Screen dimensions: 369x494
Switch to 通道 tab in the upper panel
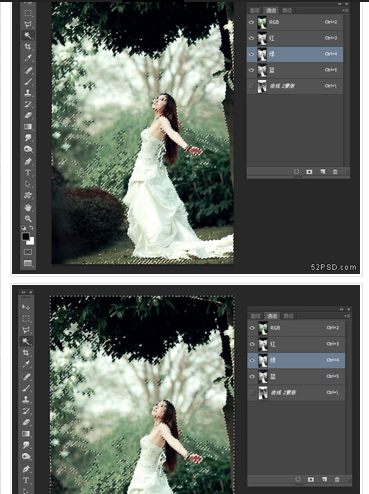271,11
